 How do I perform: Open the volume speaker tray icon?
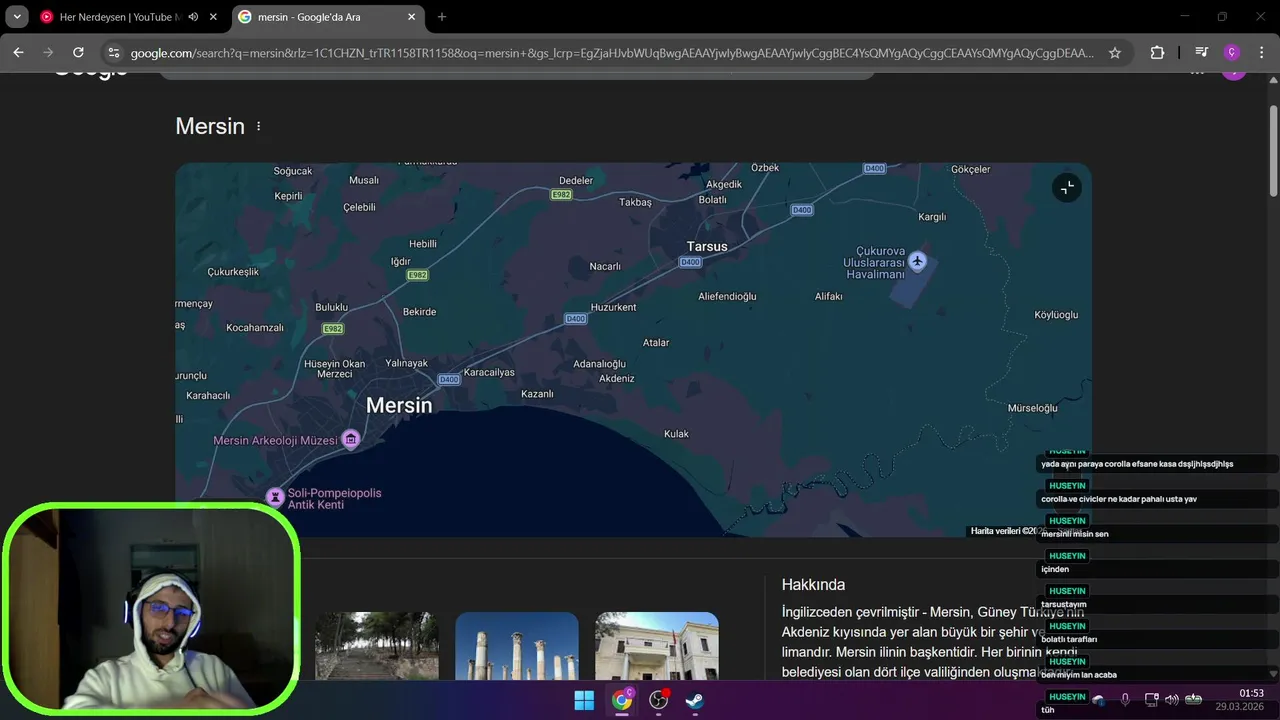click(1172, 700)
